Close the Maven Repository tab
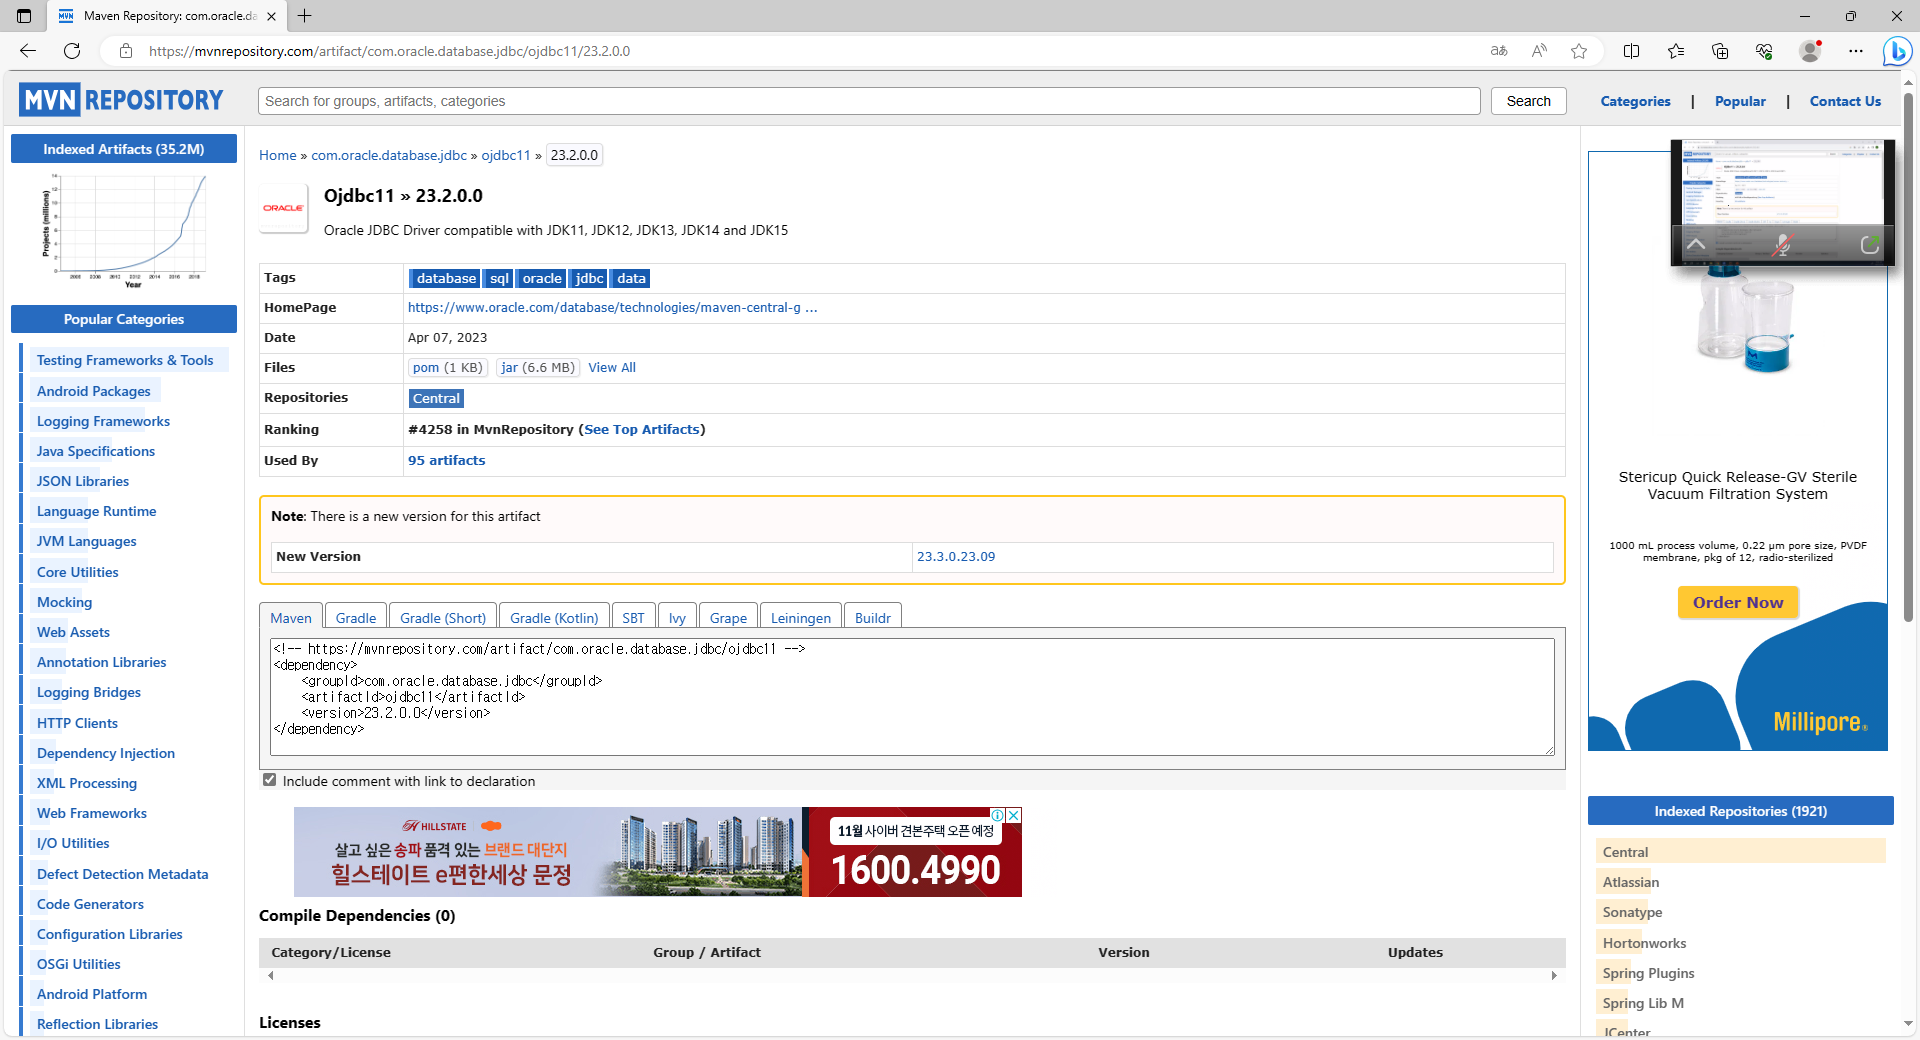This screenshot has width=1920, height=1040. pyautogui.click(x=271, y=16)
